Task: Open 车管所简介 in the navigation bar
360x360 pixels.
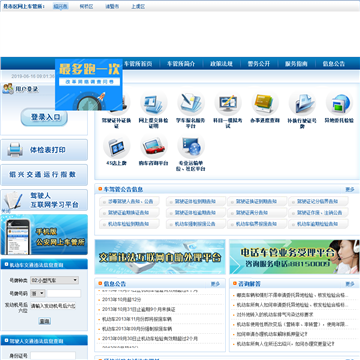Action: [x=181, y=64]
